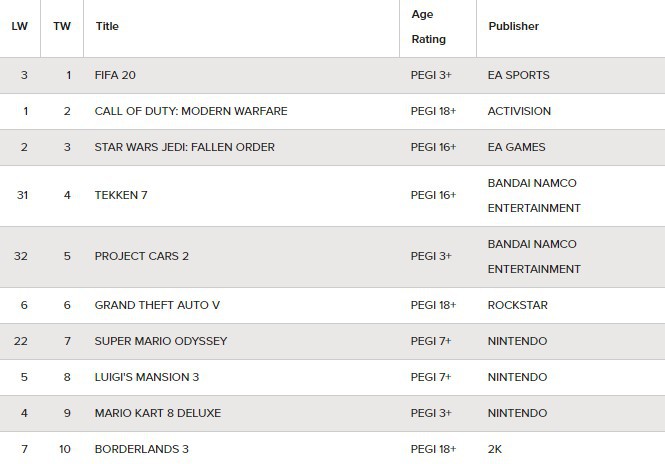
Task: Click the Age Rating column header
Action: (428, 26)
